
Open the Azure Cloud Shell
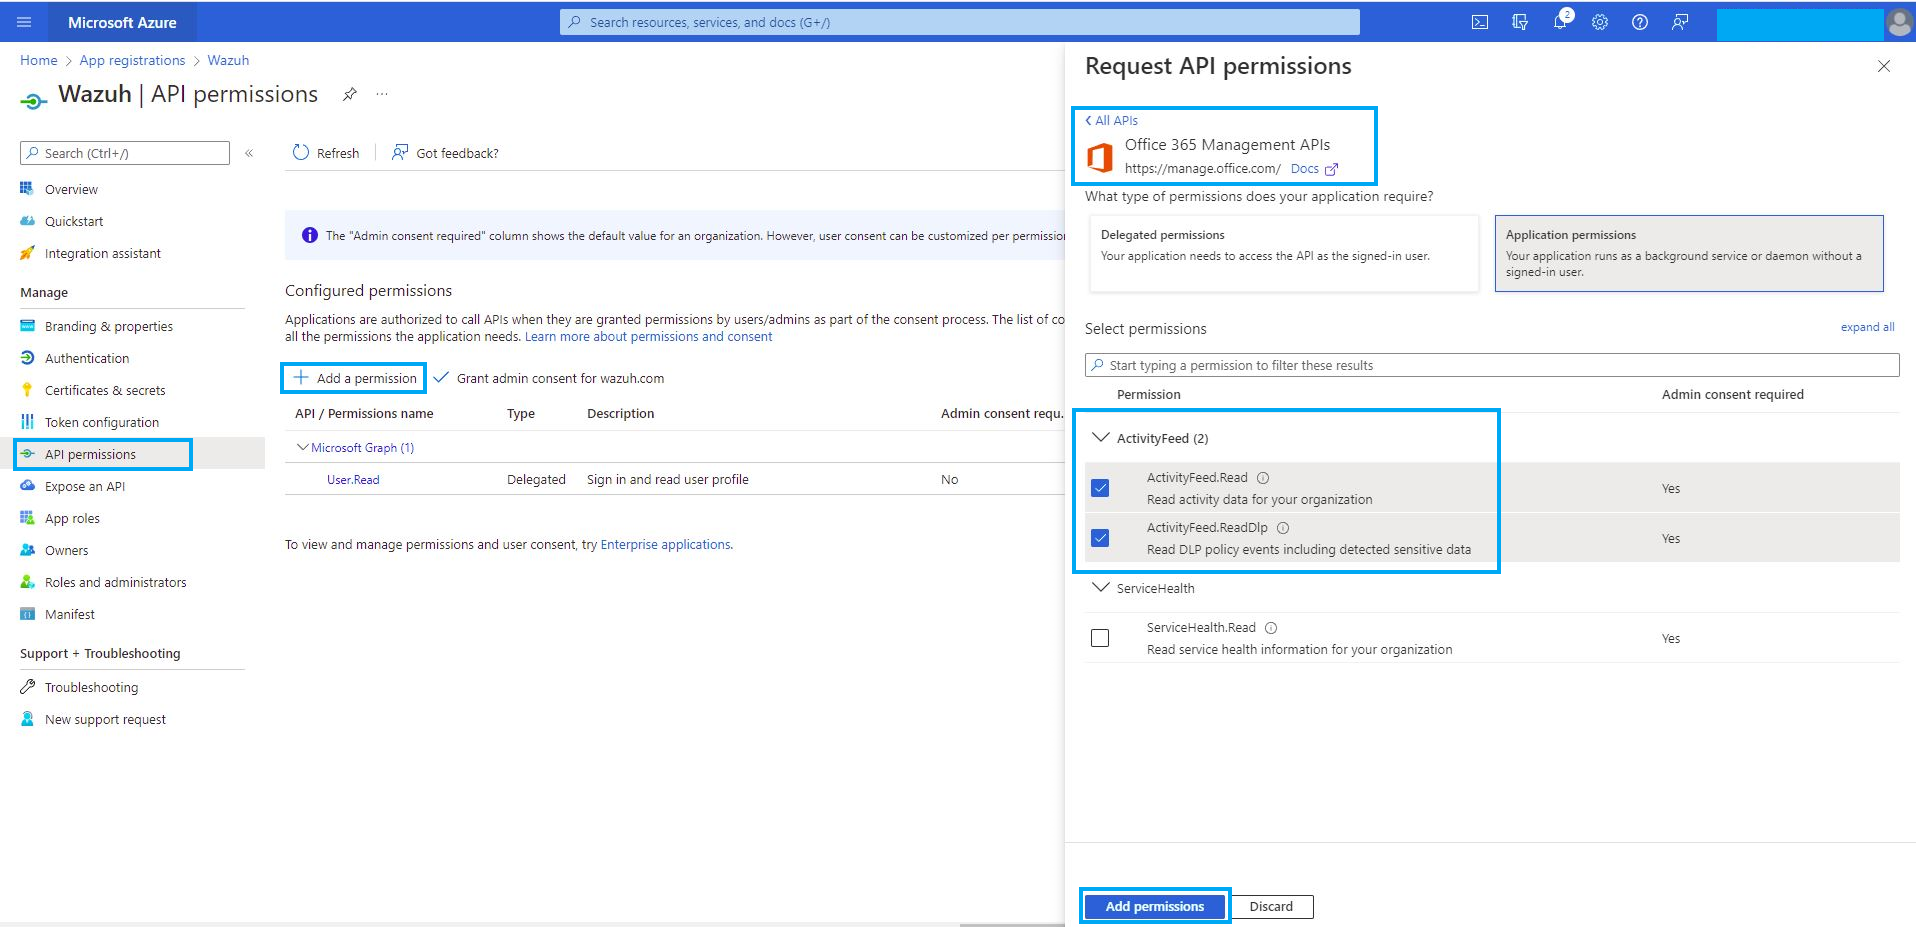click(1479, 22)
